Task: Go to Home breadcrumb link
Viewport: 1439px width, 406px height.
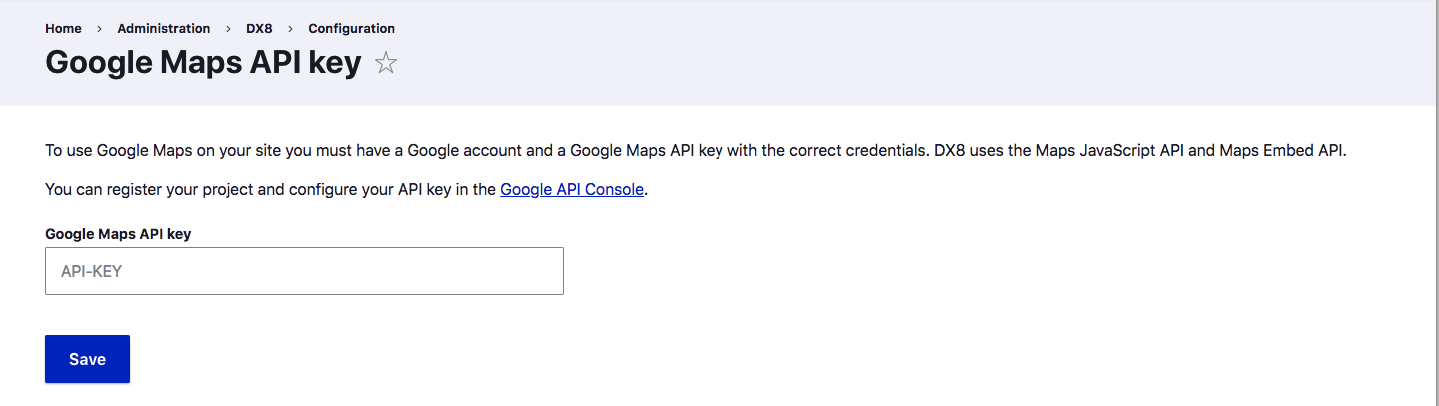Action: pyautogui.click(x=63, y=28)
